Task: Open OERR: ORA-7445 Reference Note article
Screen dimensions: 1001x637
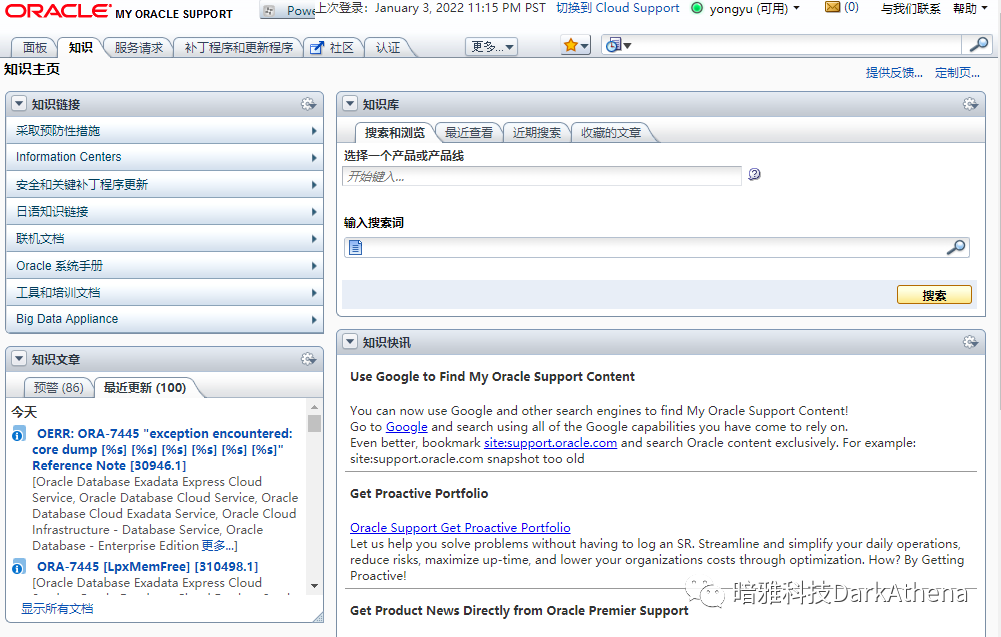Action: click(163, 449)
